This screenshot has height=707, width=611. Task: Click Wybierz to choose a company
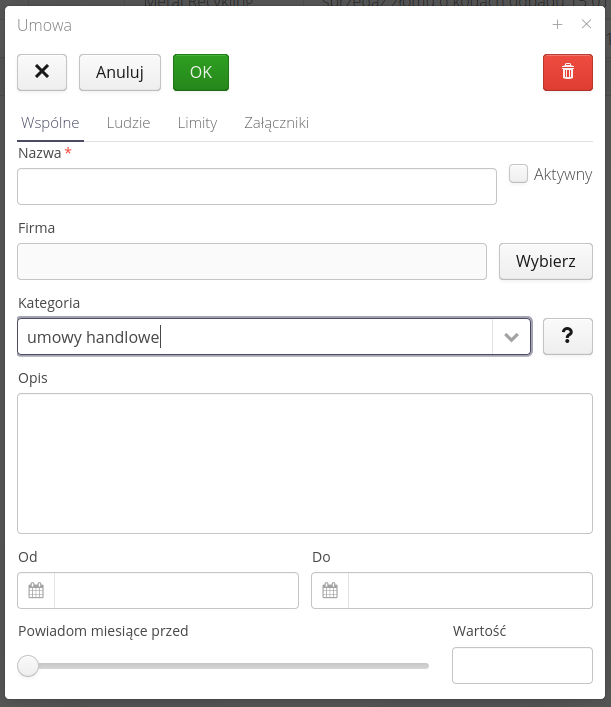[x=545, y=262]
